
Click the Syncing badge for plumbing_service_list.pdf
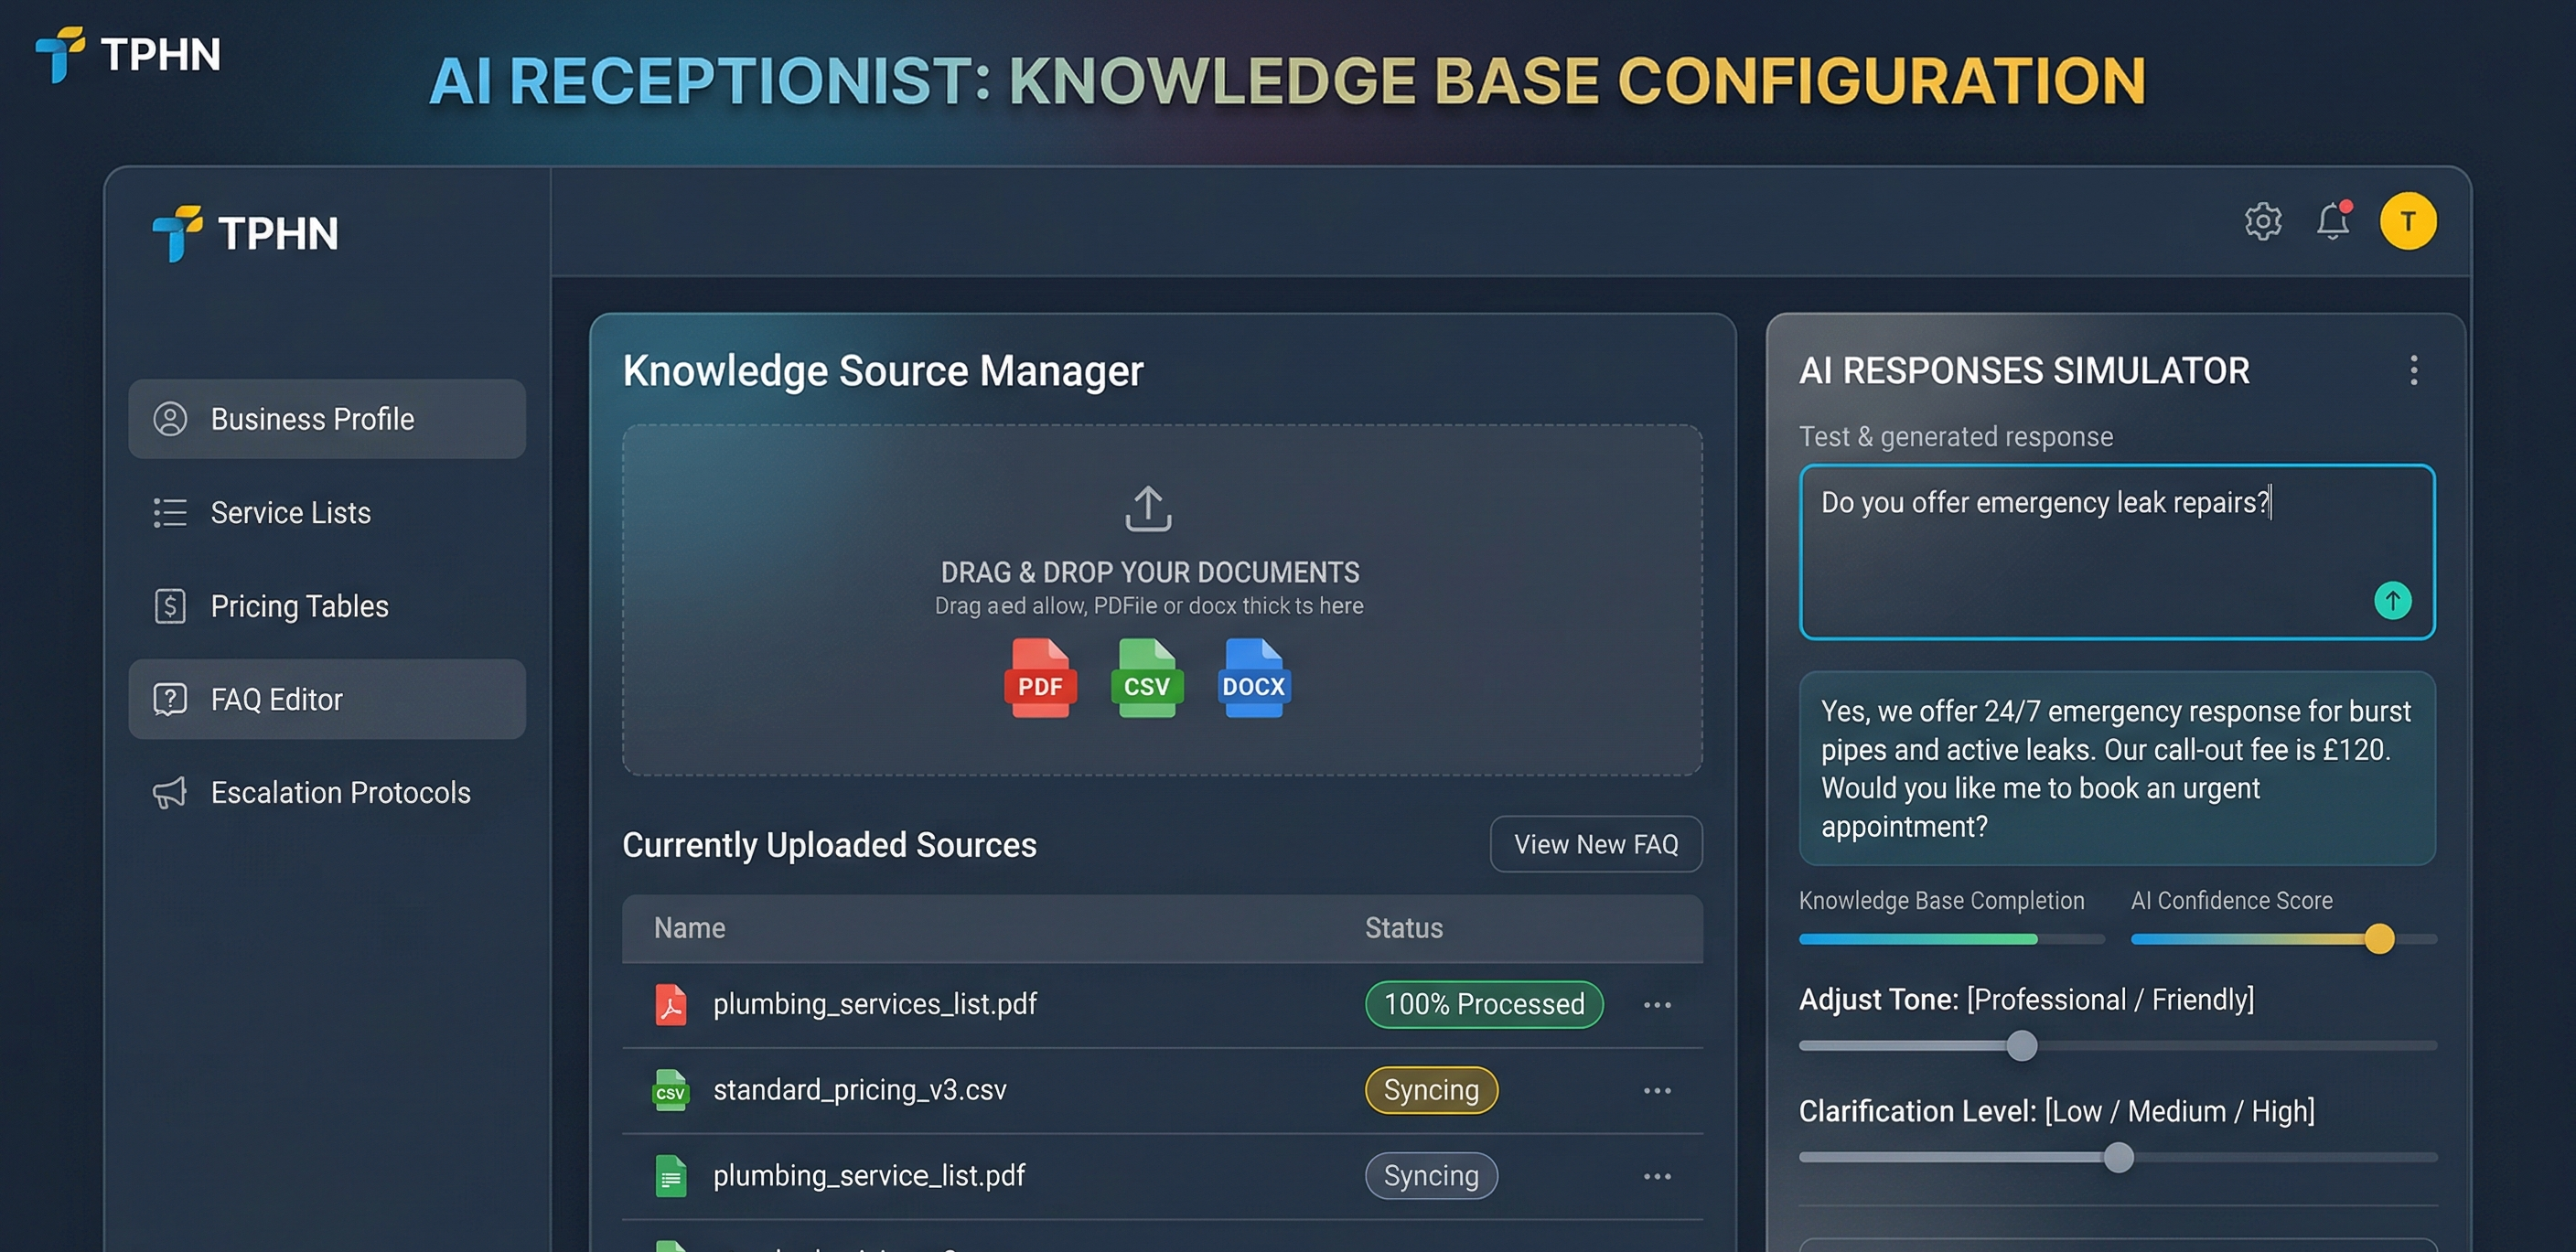click(1431, 1176)
